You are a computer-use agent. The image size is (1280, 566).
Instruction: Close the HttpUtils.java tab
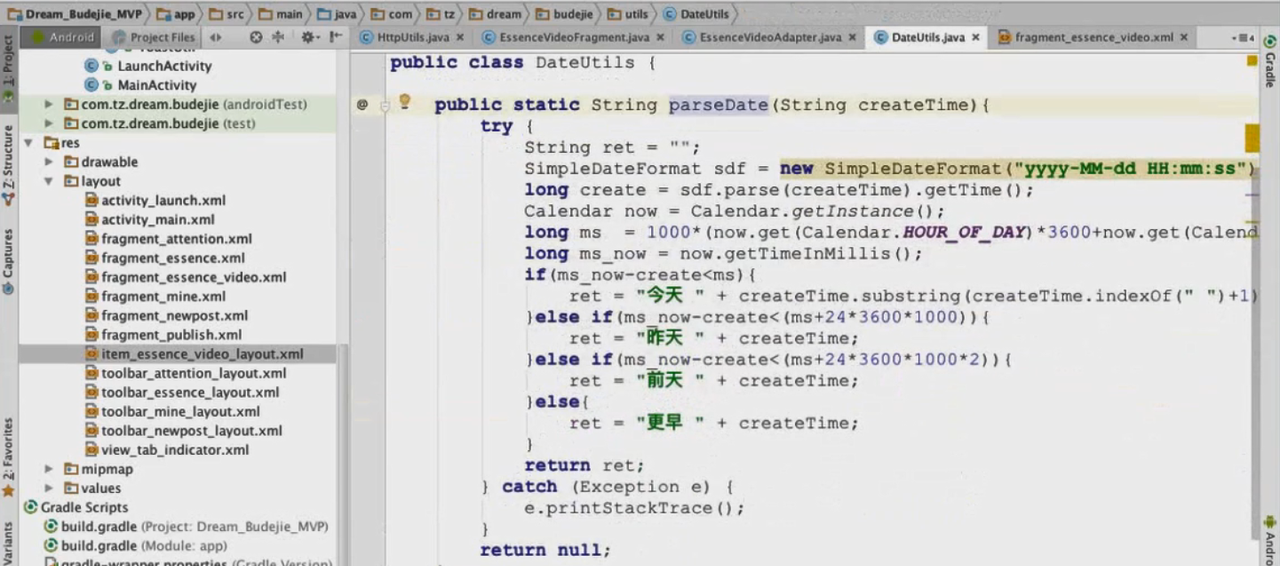pos(460,37)
